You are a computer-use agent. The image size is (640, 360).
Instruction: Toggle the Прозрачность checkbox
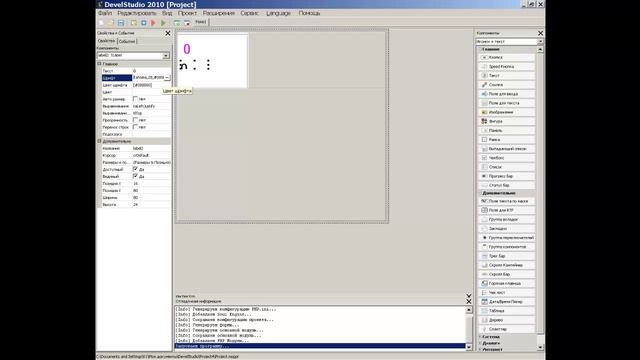tap(135, 120)
